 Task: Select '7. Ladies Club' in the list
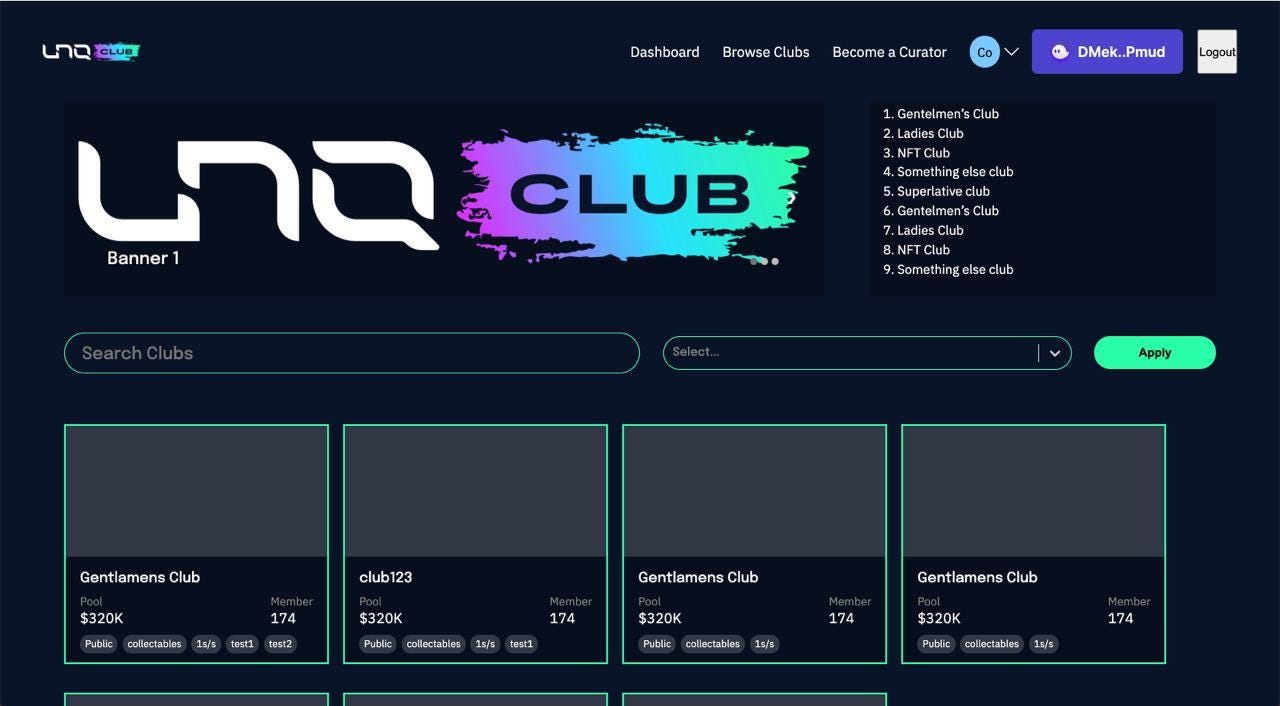(923, 230)
